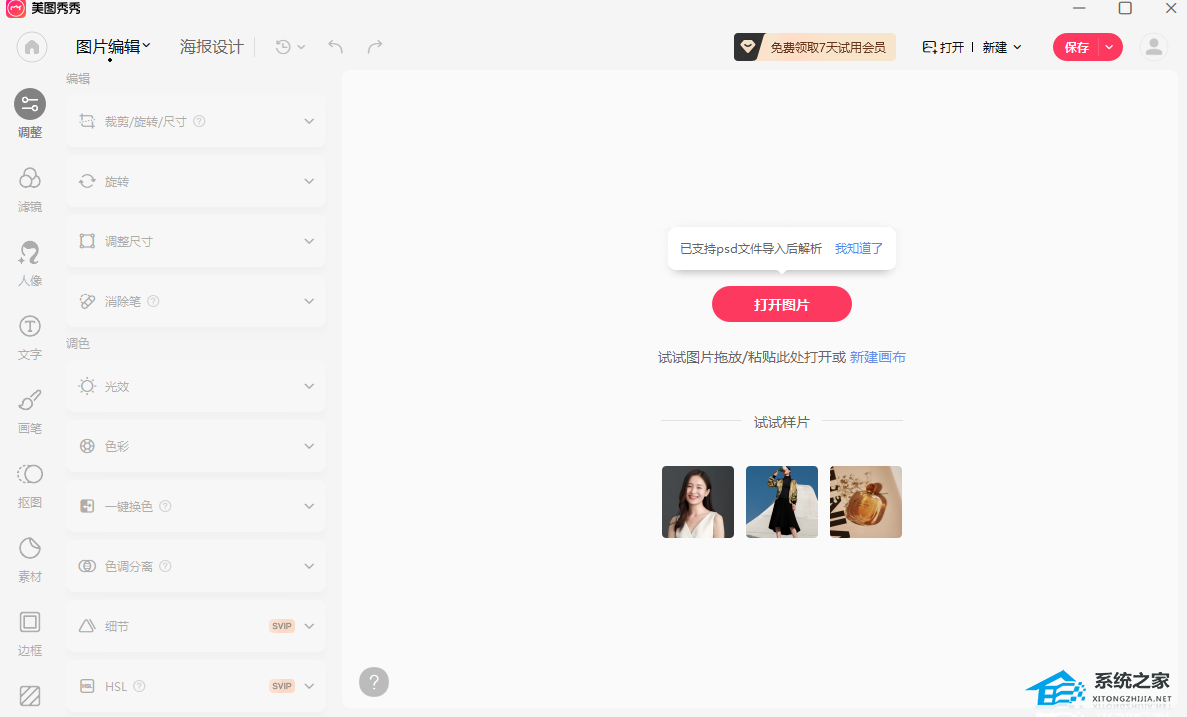The image size is (1187, 717).
Task: Click the undo arrow icon
Action: click(x=335, y=47)
